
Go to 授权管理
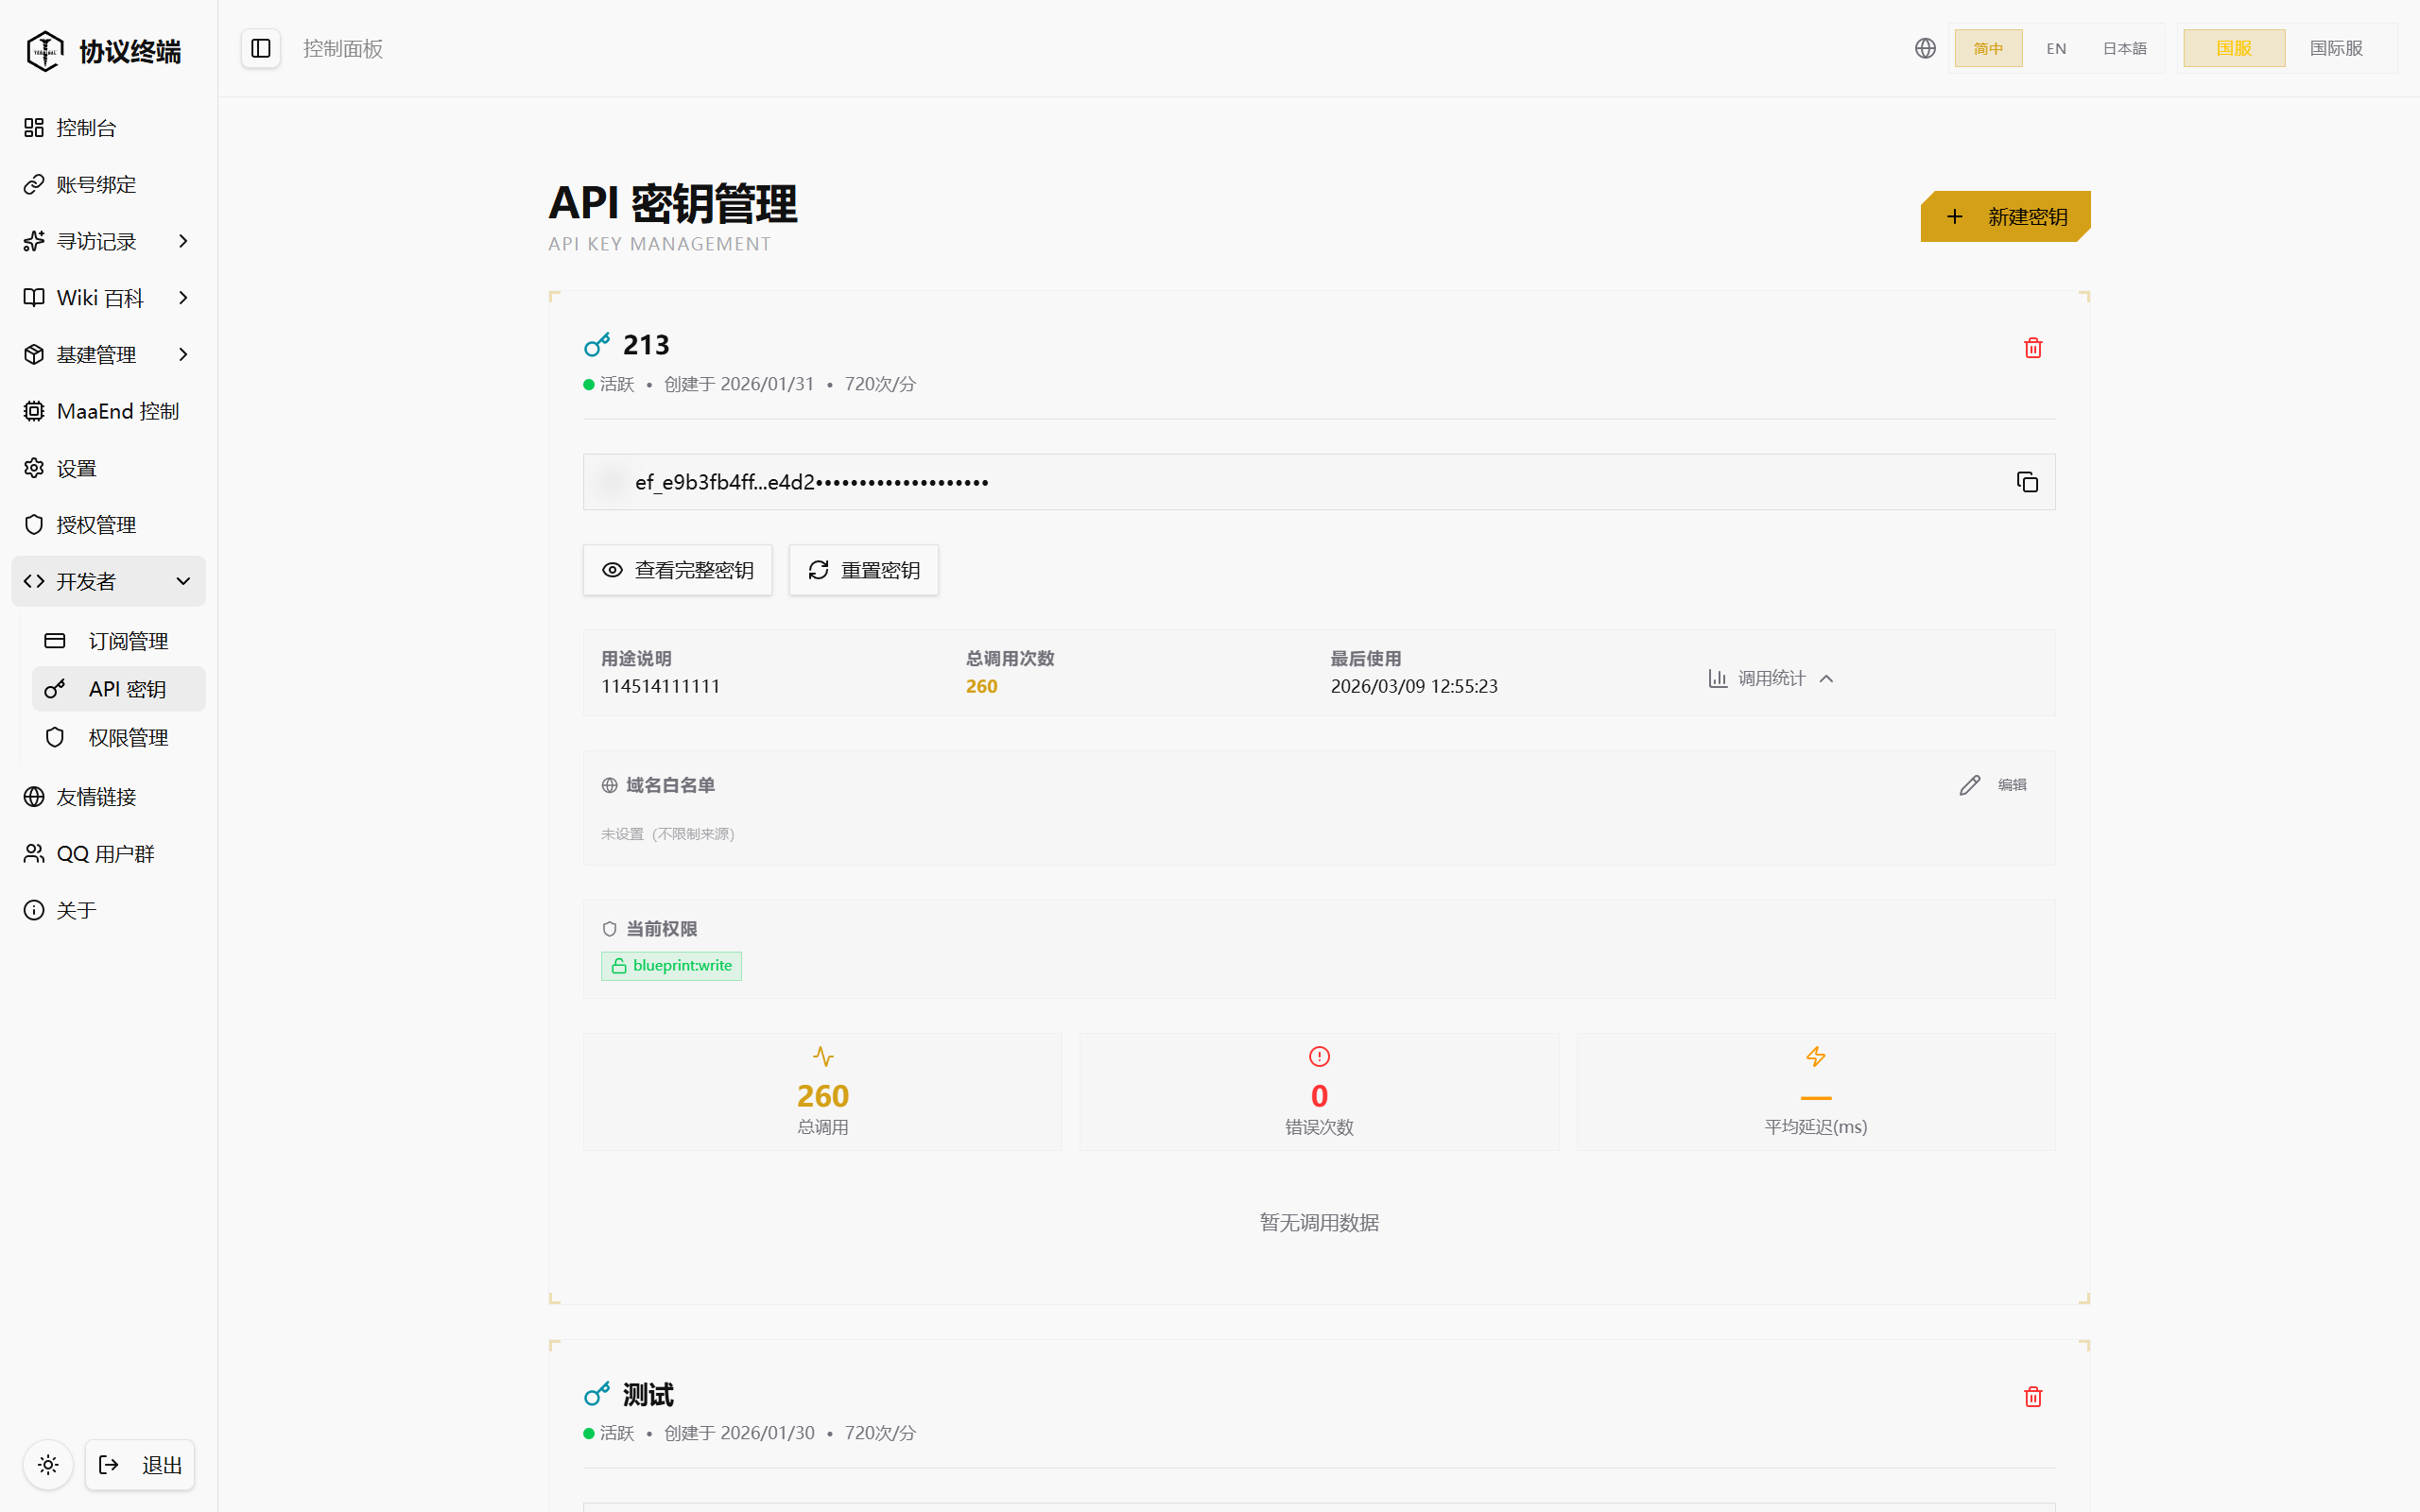[x=108, y=525]
